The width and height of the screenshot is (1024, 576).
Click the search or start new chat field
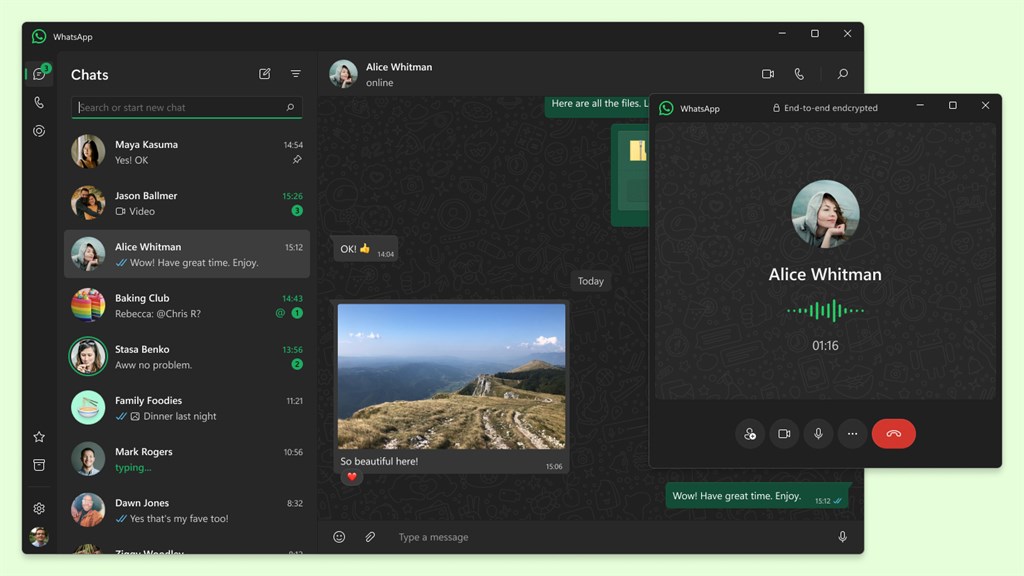[x=187, y=107]
